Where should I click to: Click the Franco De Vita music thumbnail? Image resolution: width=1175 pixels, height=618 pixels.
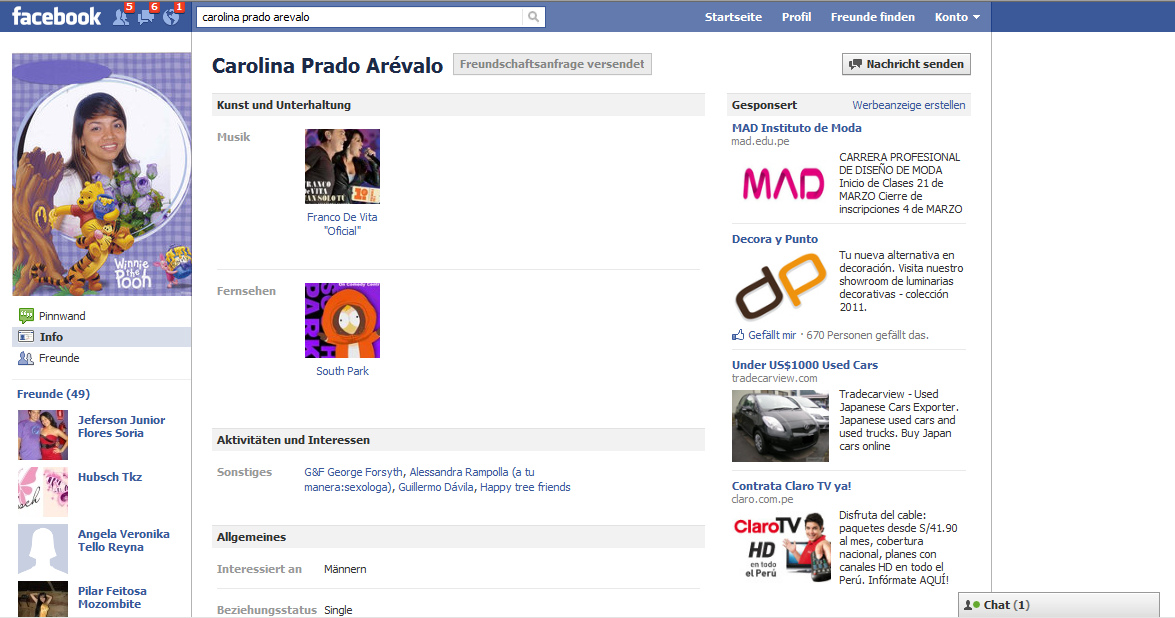[342, 166]
